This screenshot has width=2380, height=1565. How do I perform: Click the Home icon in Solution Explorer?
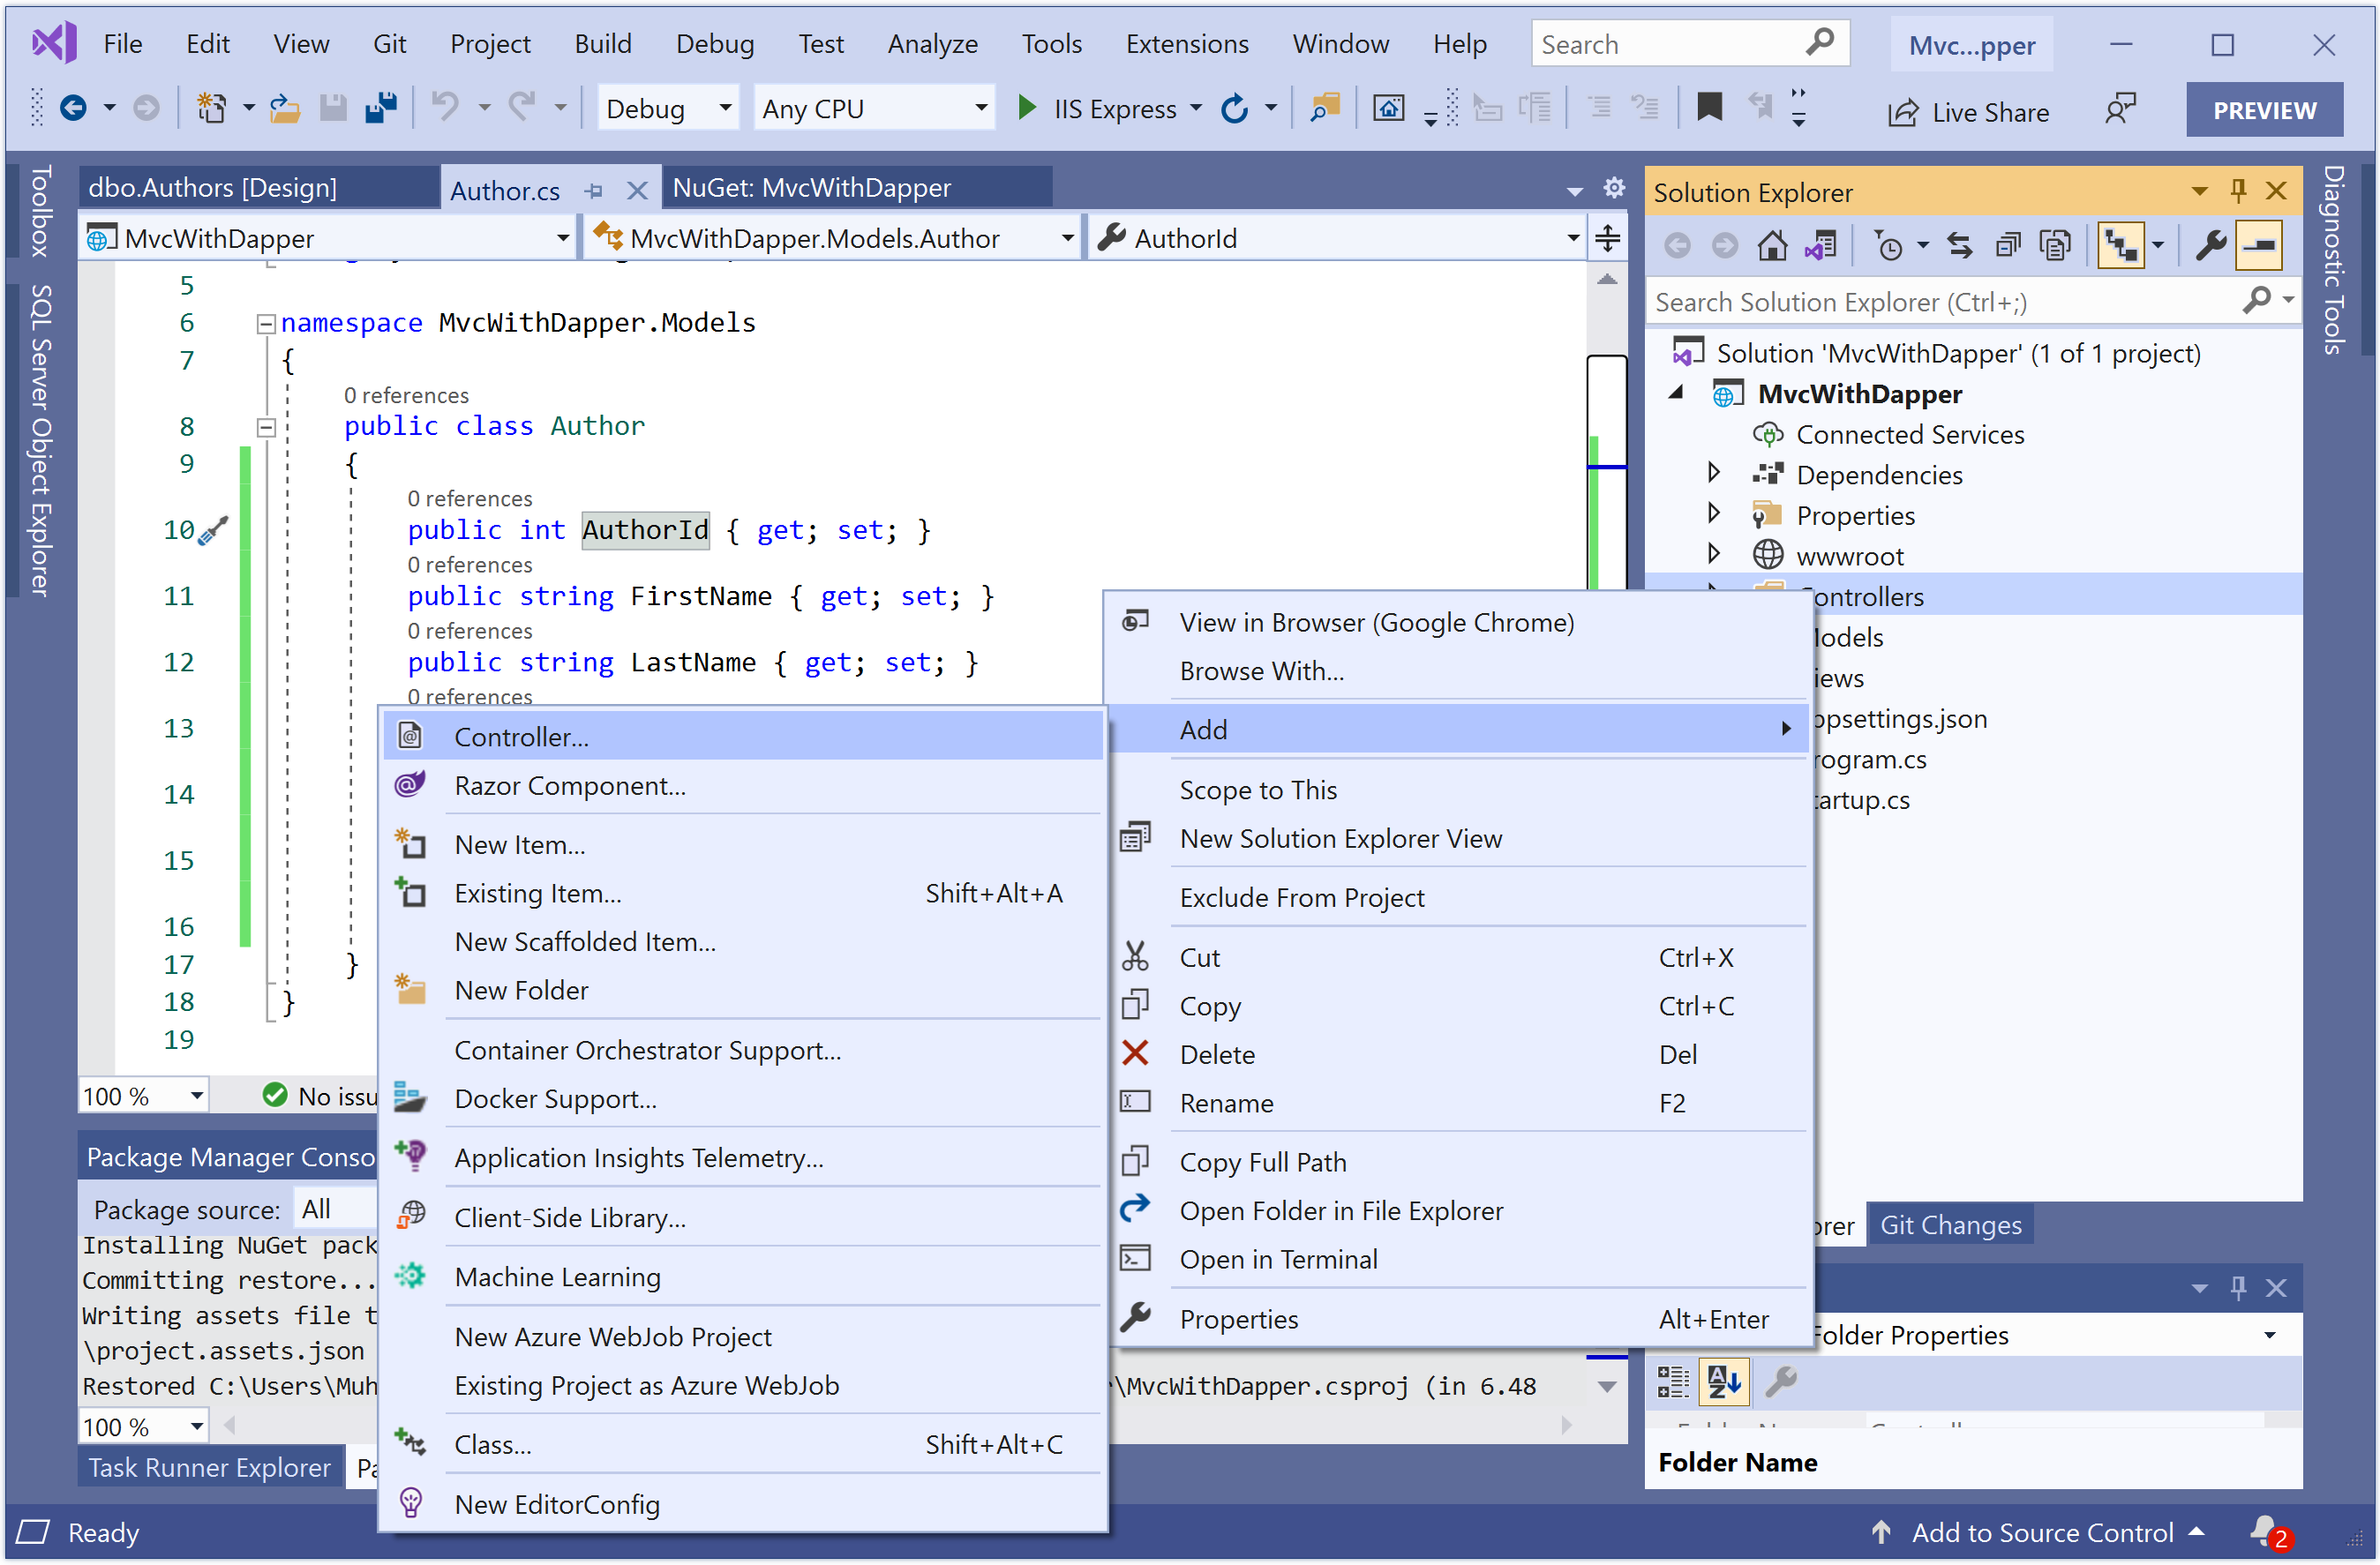[x=1771, y=245]
